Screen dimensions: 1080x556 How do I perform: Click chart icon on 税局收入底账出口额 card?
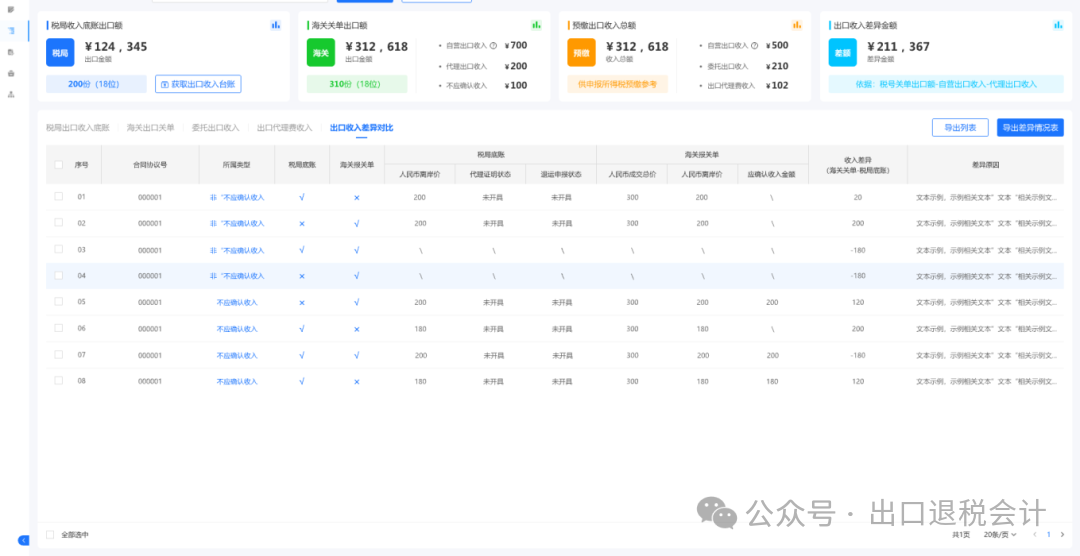(276, 25)
